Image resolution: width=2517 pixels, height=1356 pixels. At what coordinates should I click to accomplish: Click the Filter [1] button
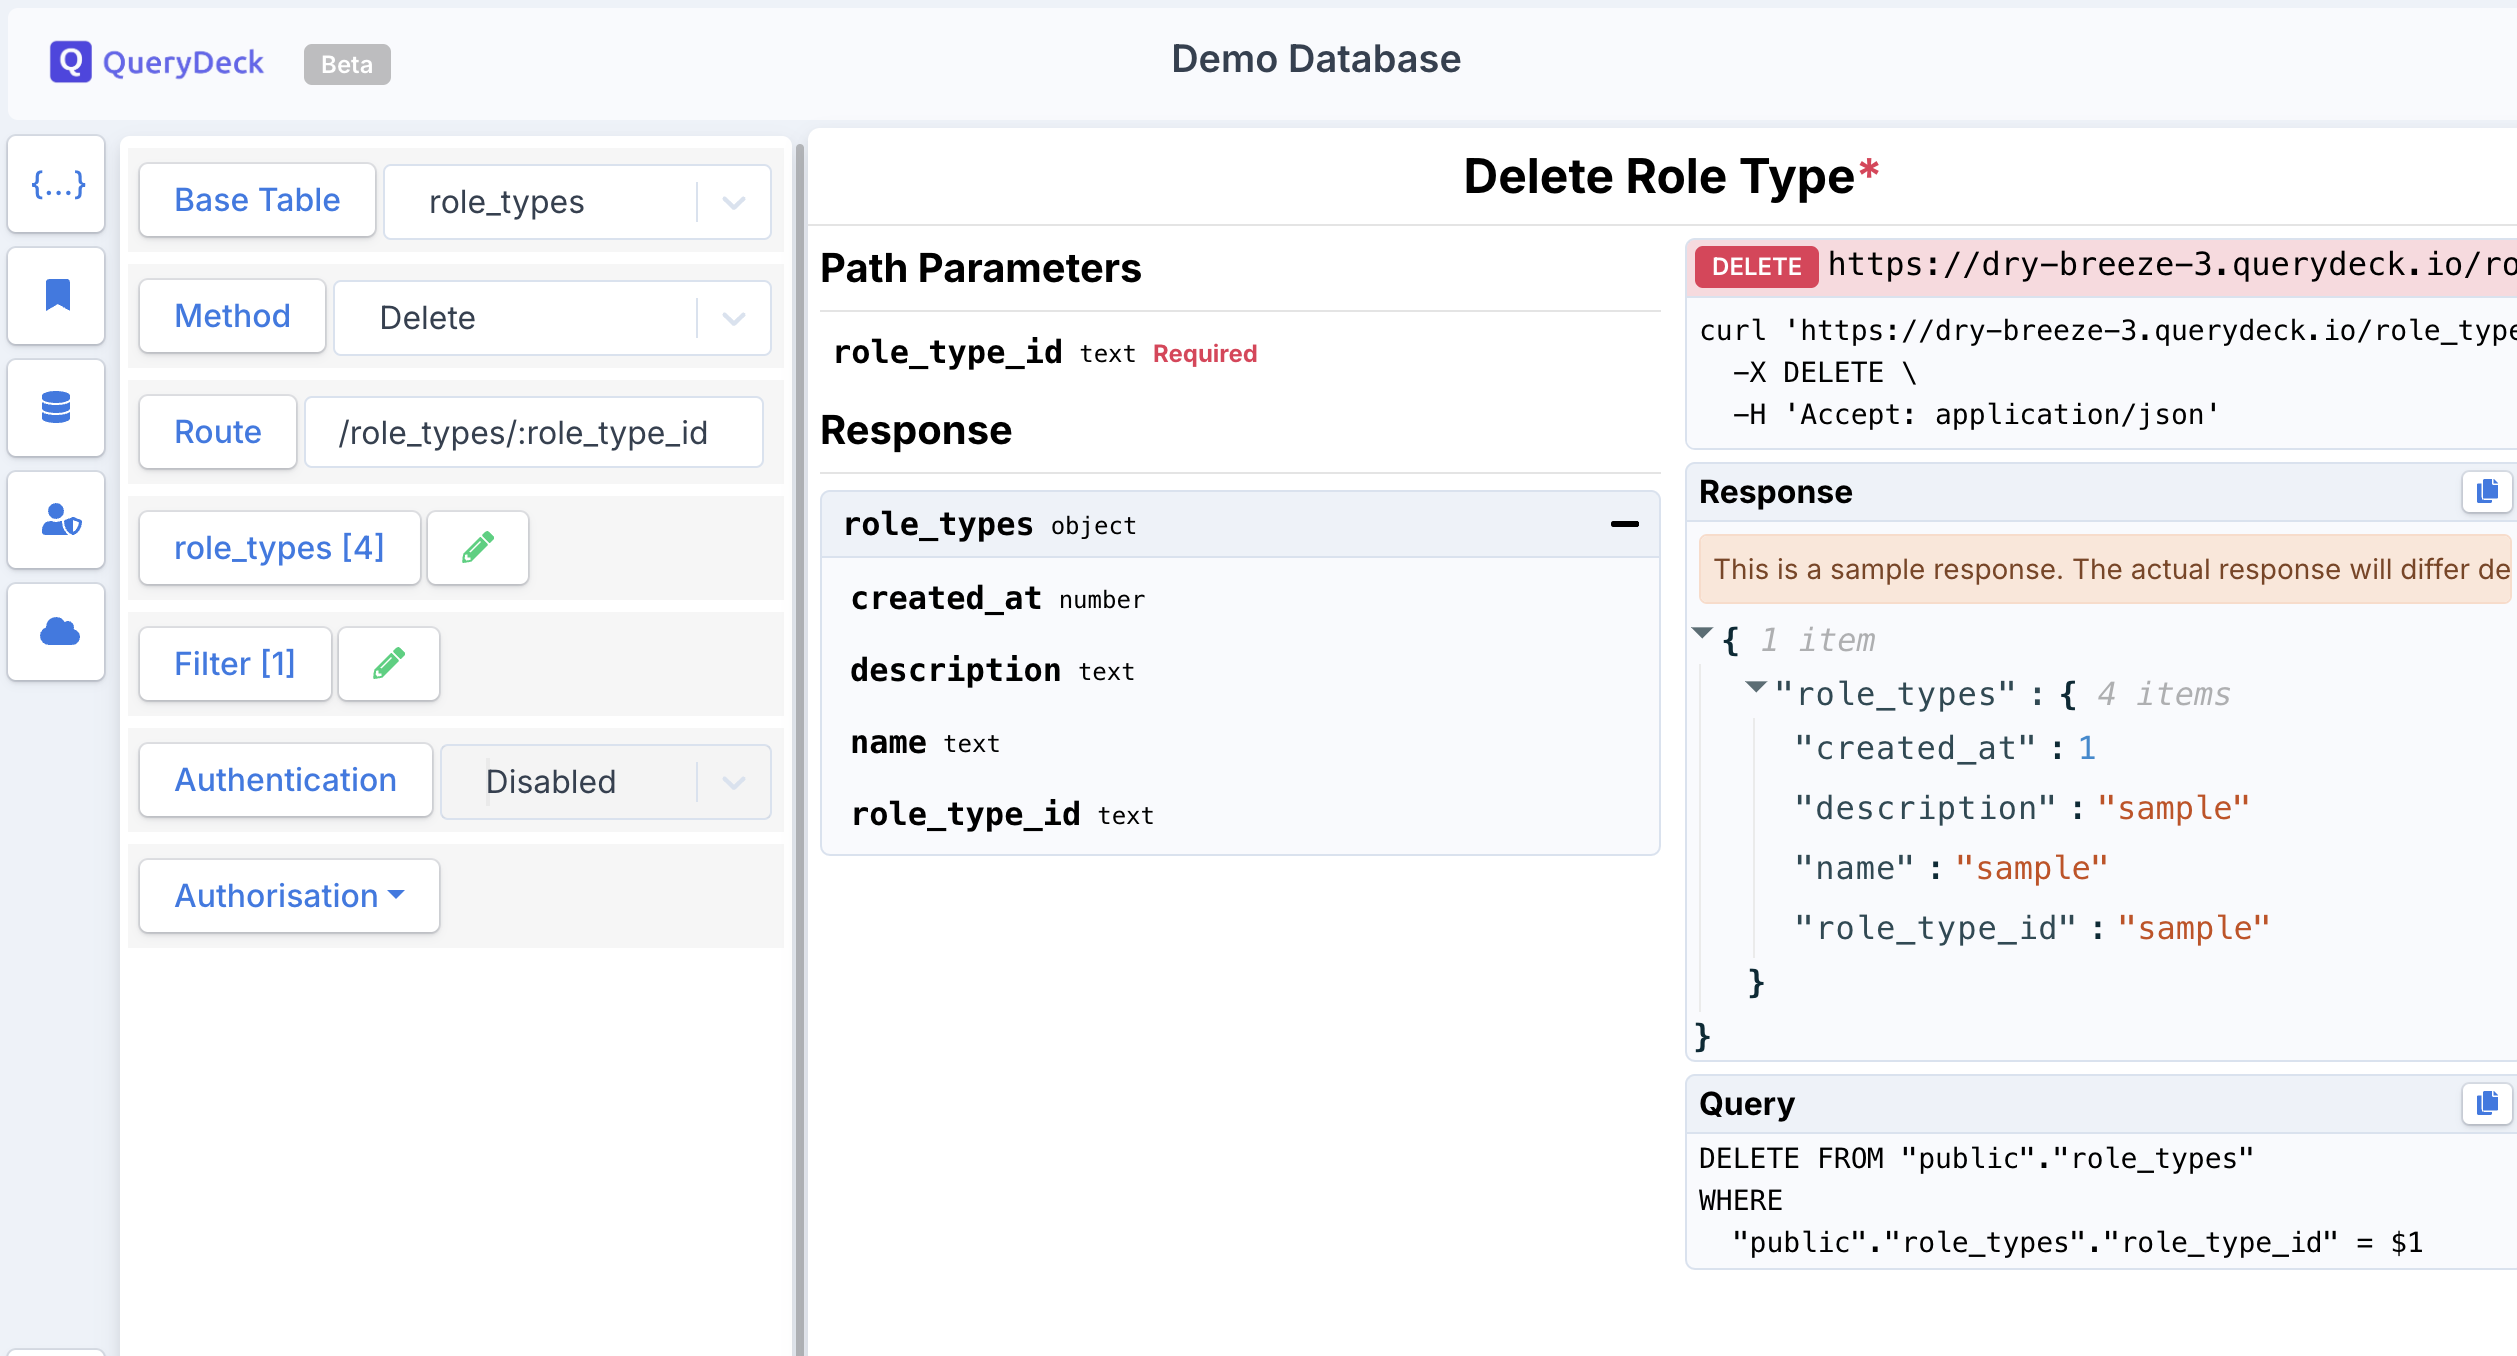(235, 664)
